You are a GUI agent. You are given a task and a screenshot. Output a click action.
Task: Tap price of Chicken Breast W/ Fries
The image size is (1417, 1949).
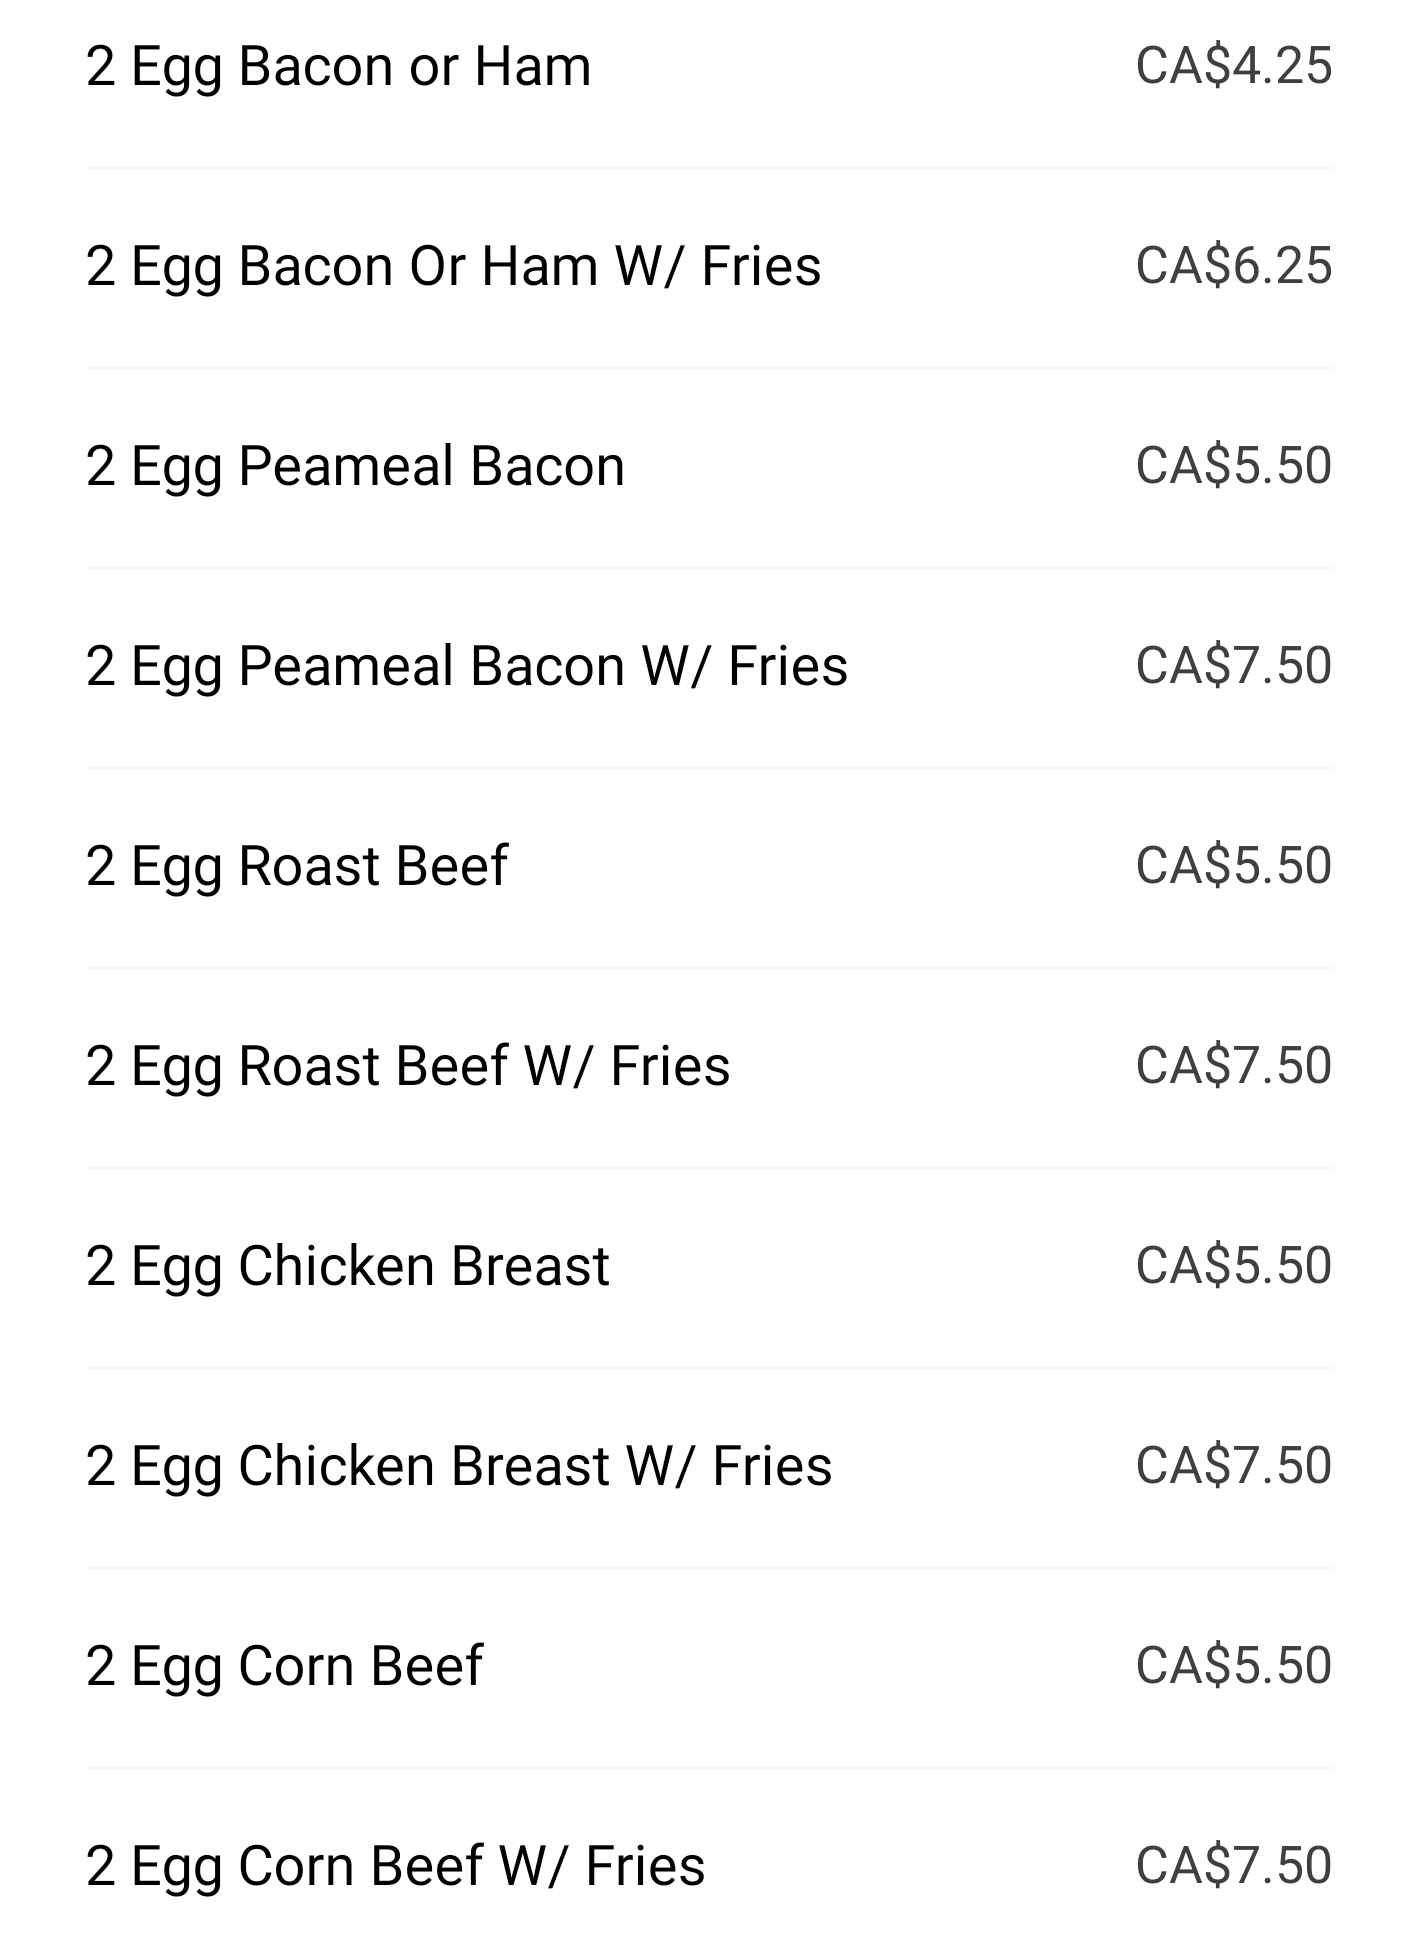(x=1233, y=1467)
